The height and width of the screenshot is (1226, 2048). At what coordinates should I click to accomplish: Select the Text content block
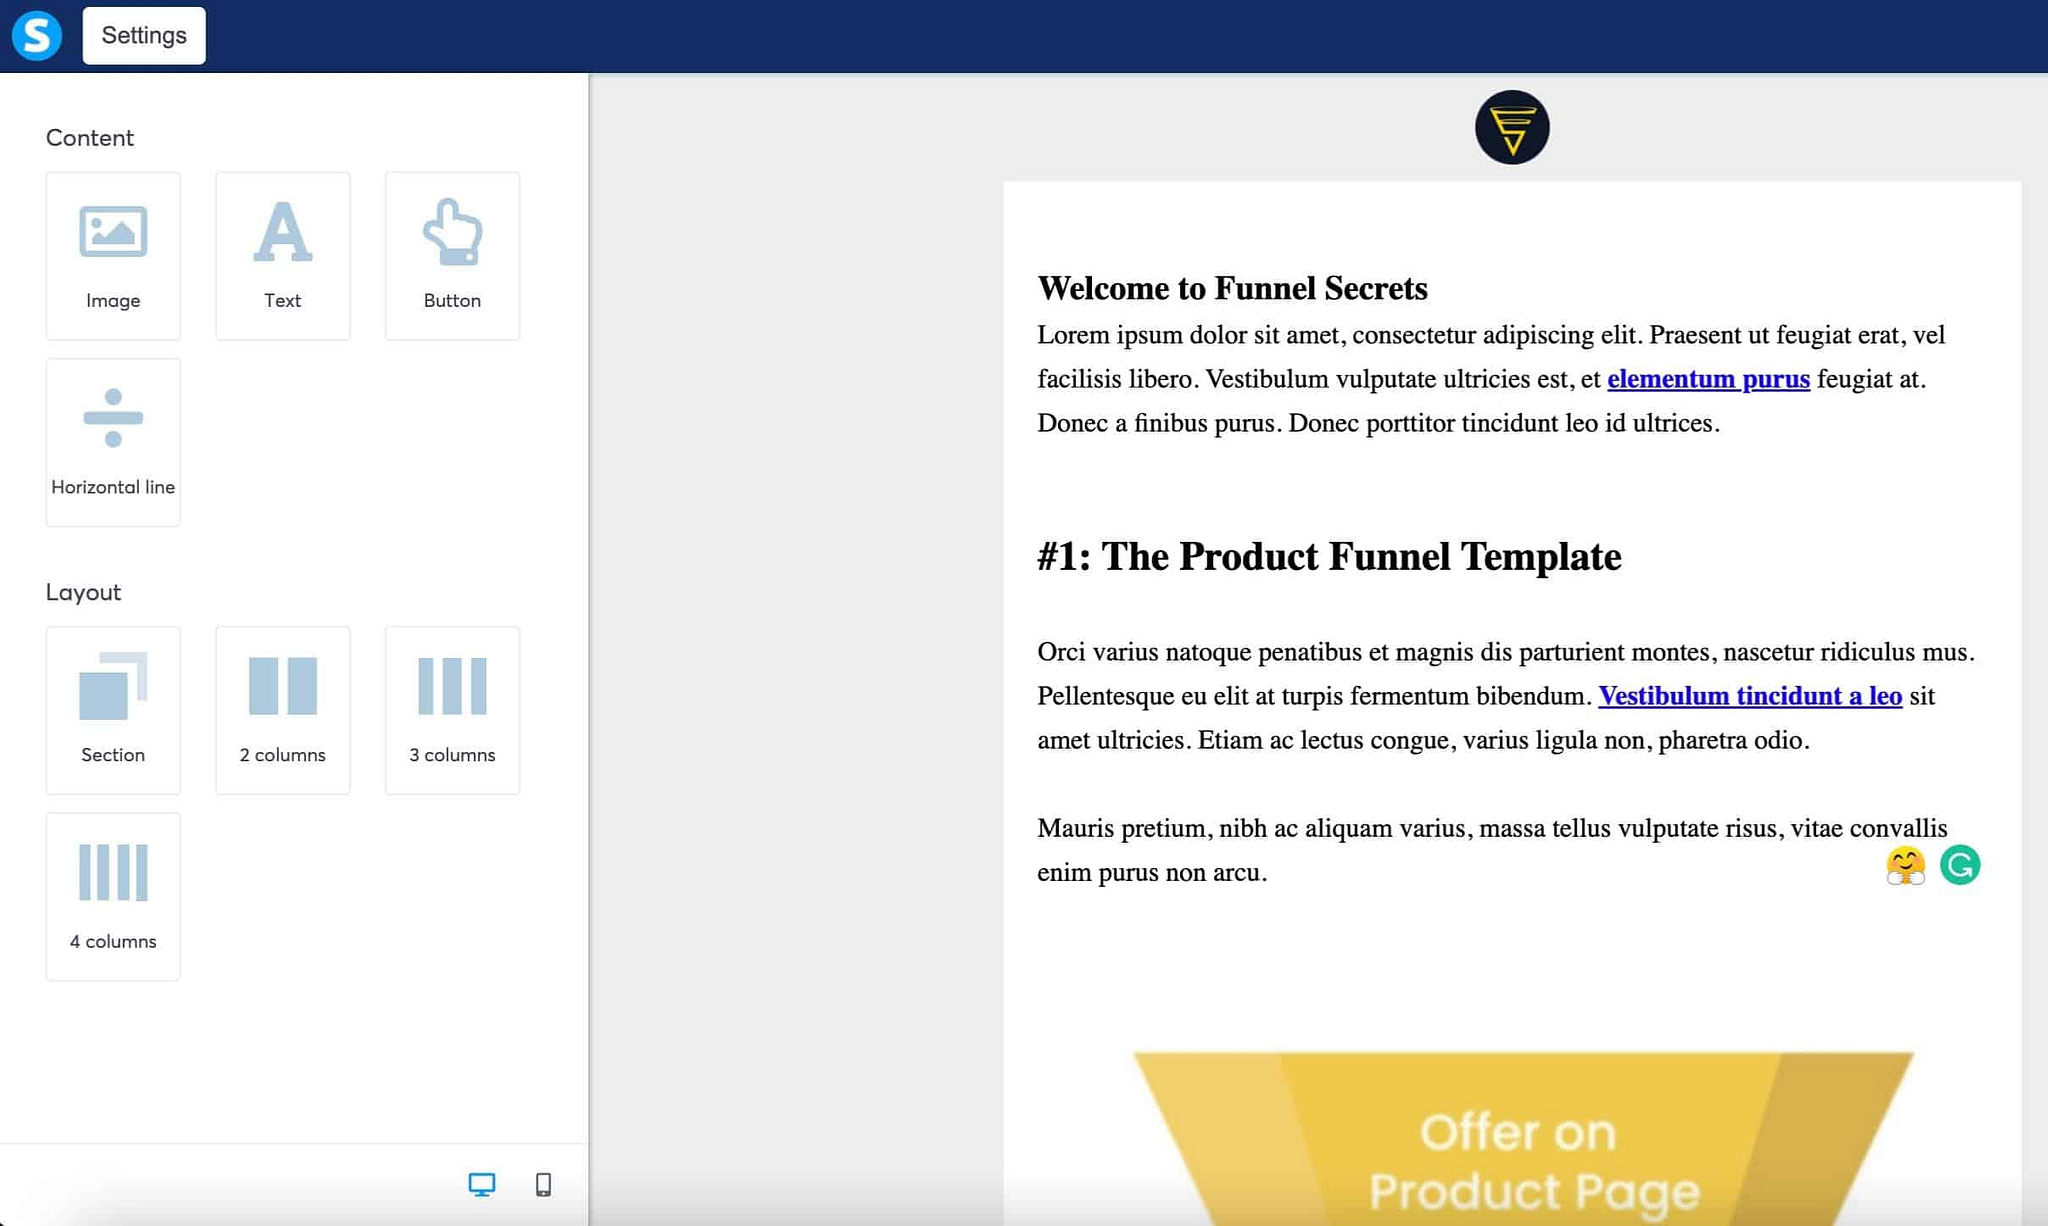(283, 256)
